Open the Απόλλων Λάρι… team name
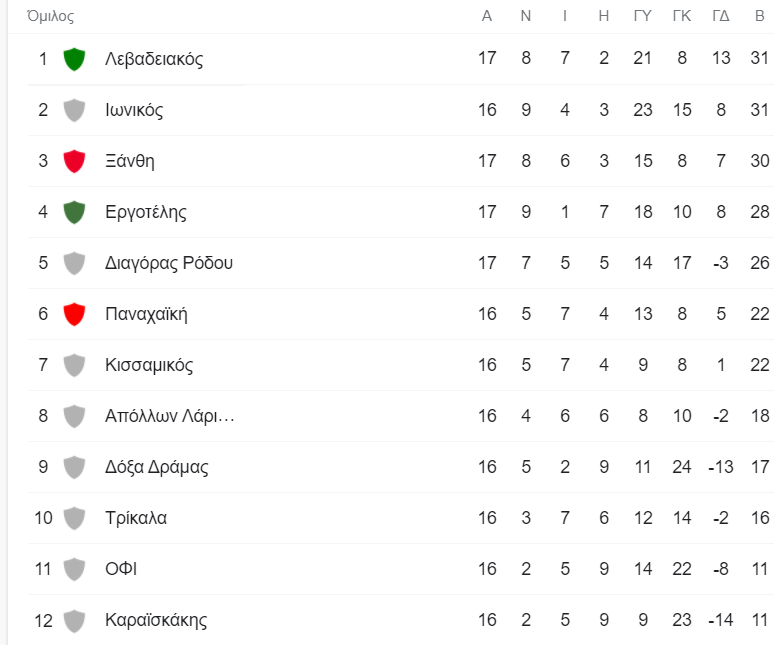Viewport: 774px width, 645px height. pos(169,416)
